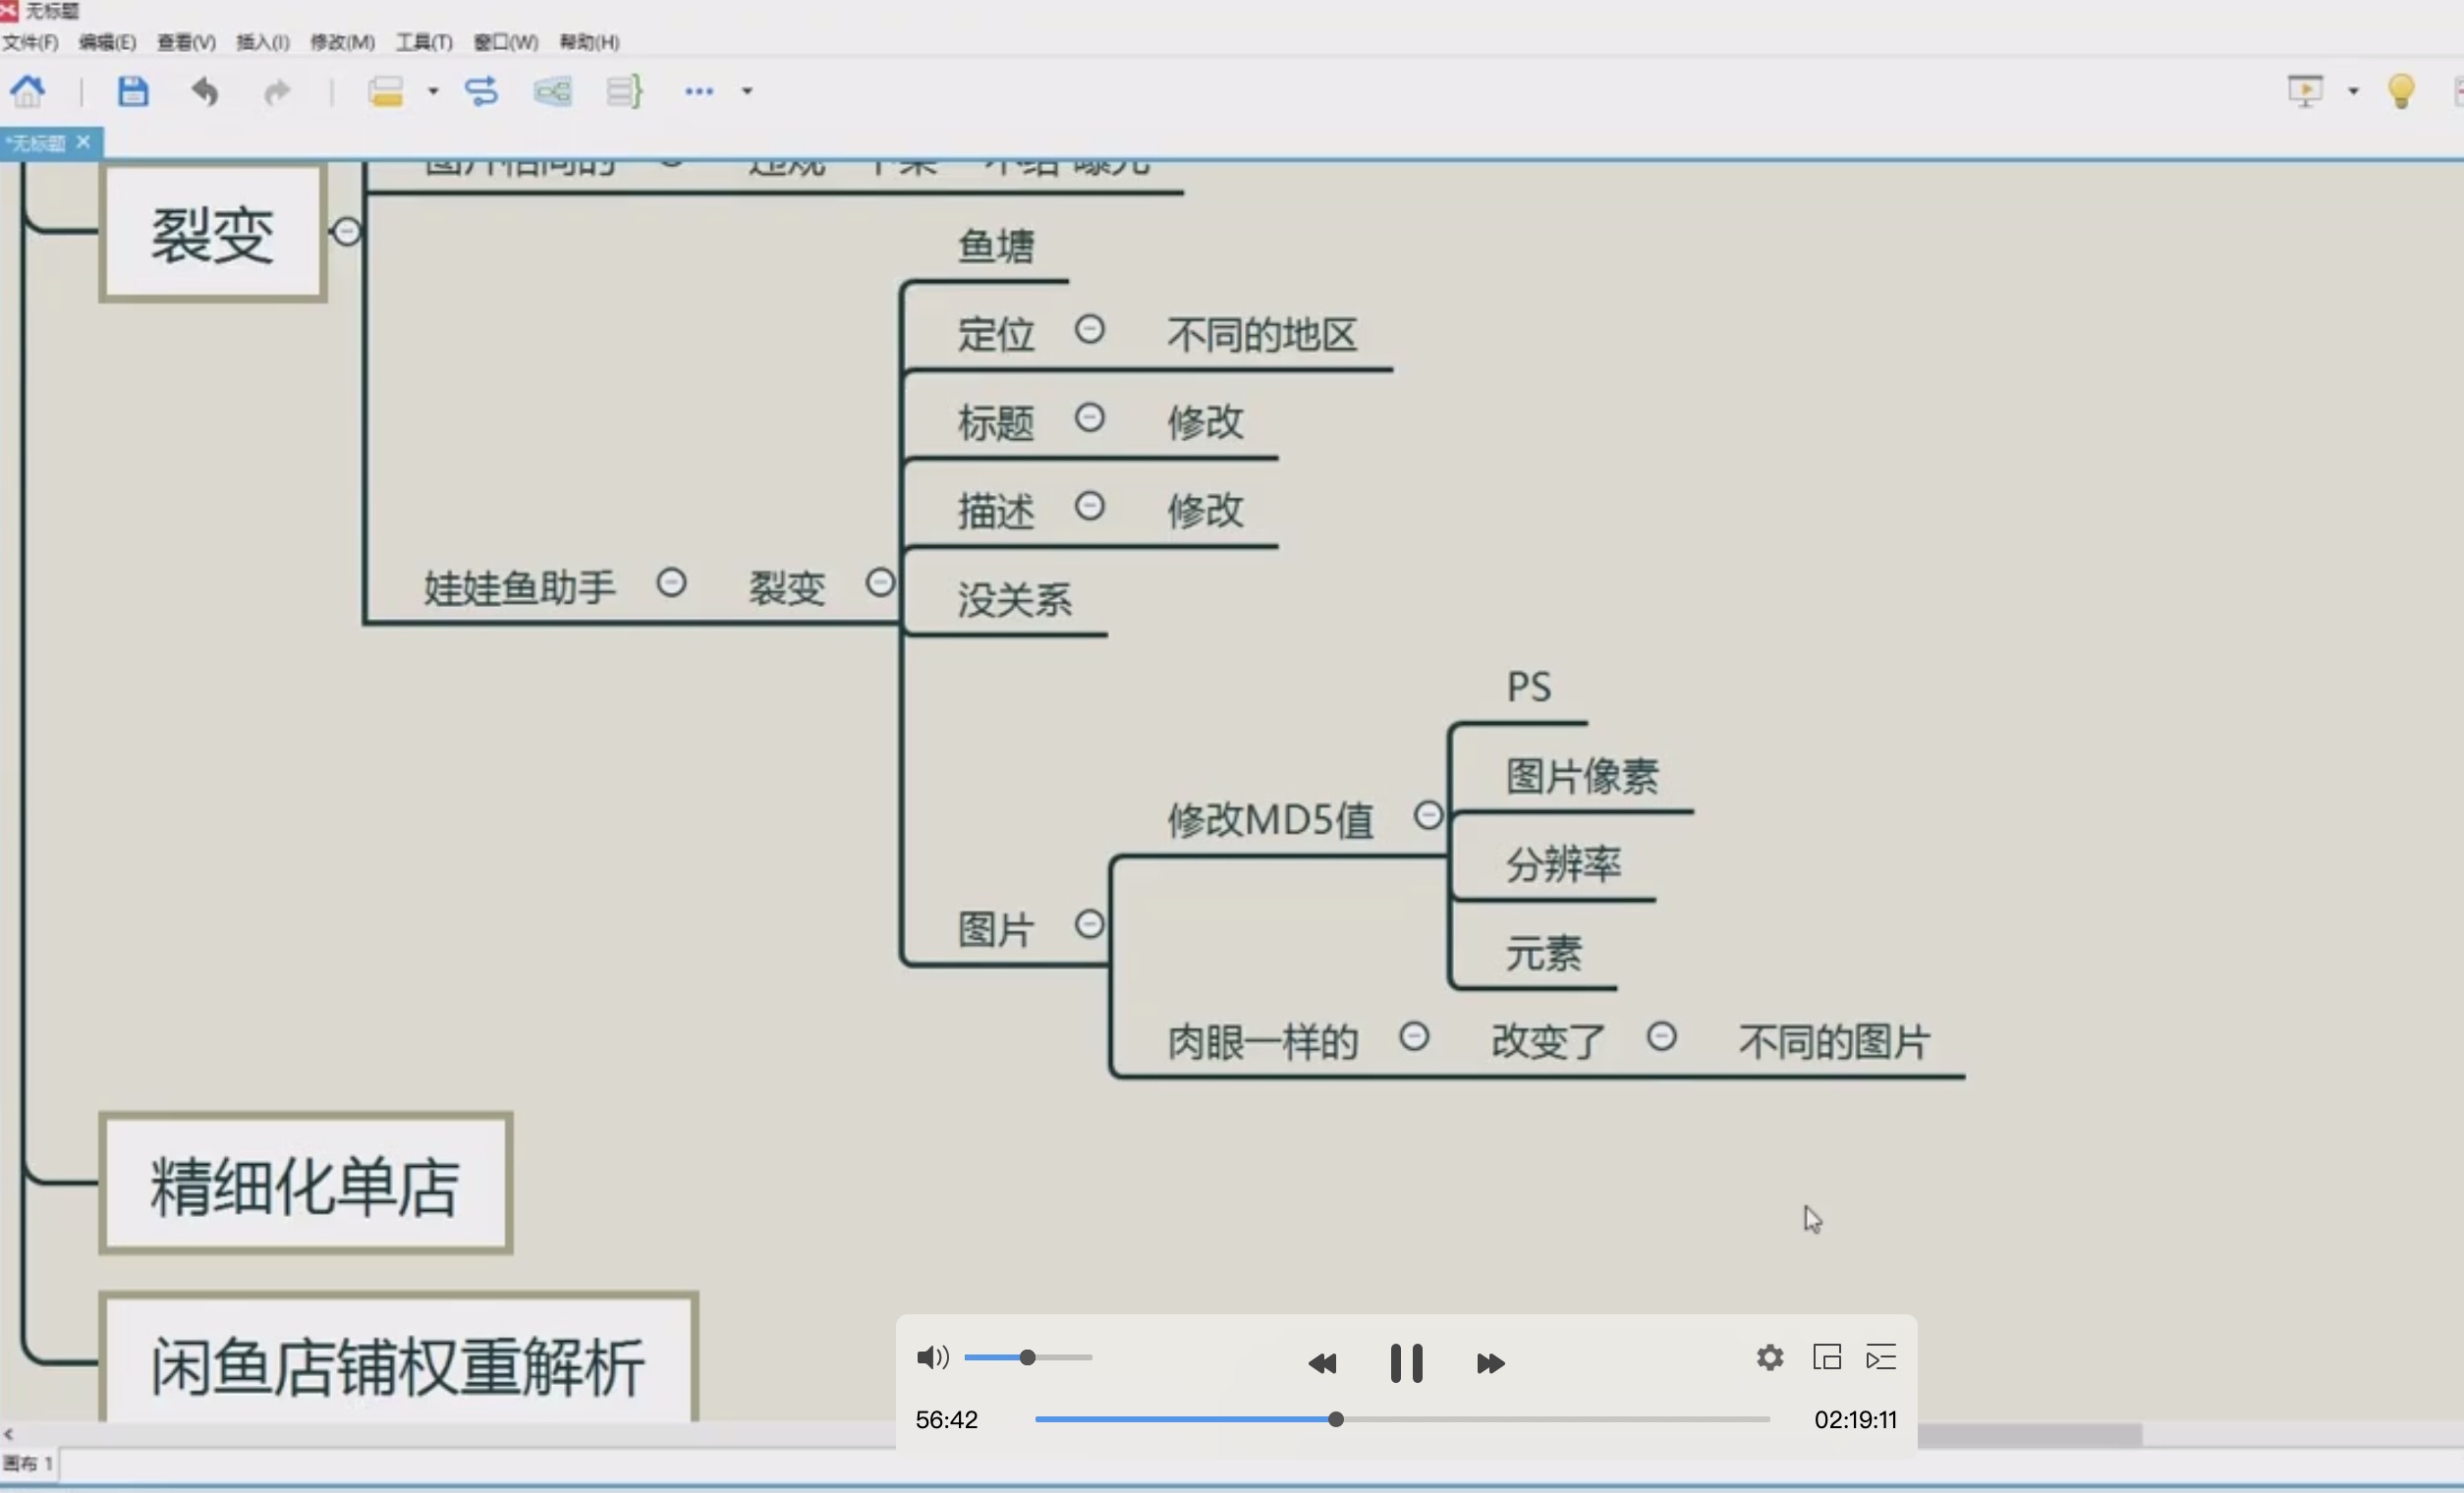
Task: Click the Save icon in toolbar
Action: pyautogui.click(x=132, y=89)
